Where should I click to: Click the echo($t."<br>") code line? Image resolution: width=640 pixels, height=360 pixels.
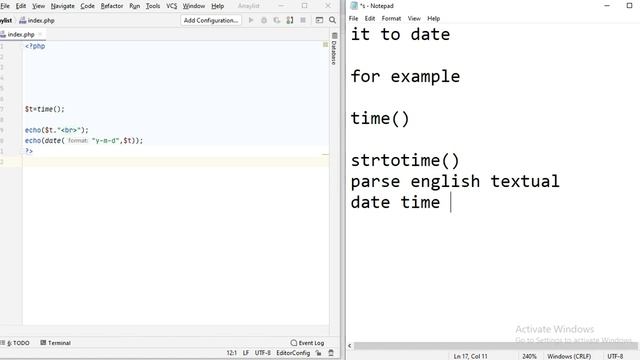point(56,130)
